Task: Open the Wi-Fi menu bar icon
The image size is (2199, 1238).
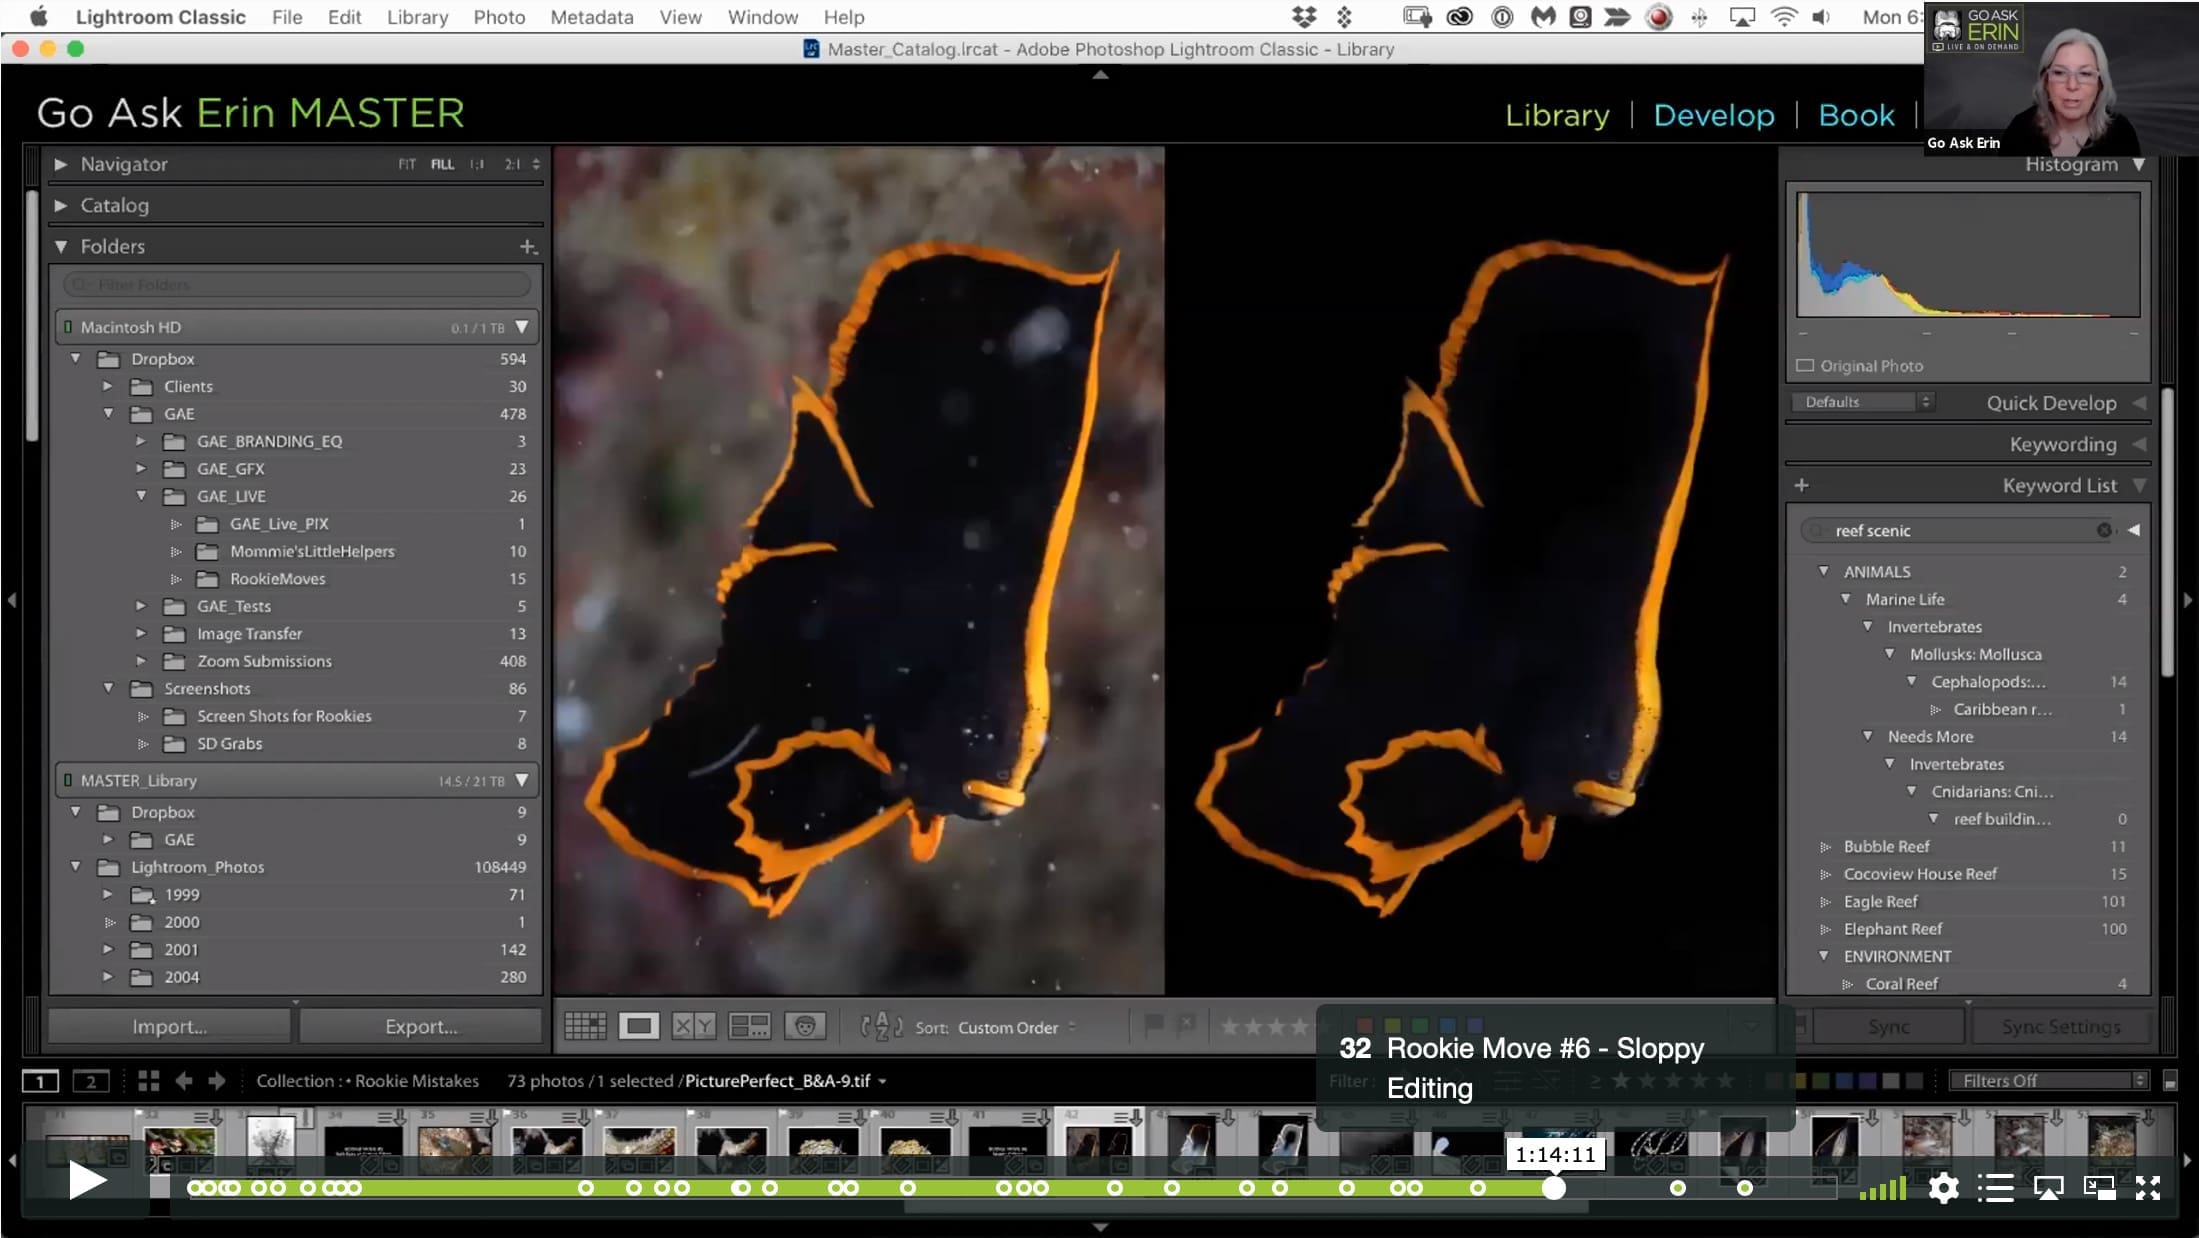Action: (x=1783, y=17)
